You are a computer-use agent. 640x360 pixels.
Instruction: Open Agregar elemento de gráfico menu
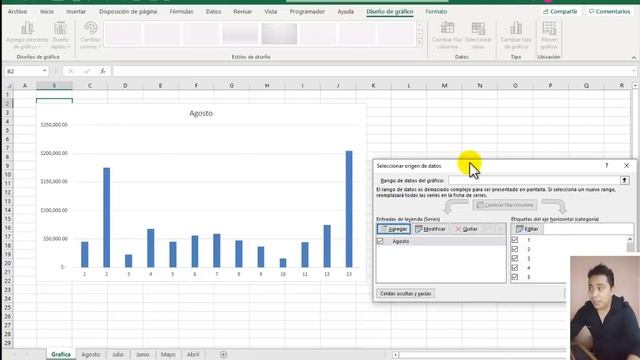[27, 36]
